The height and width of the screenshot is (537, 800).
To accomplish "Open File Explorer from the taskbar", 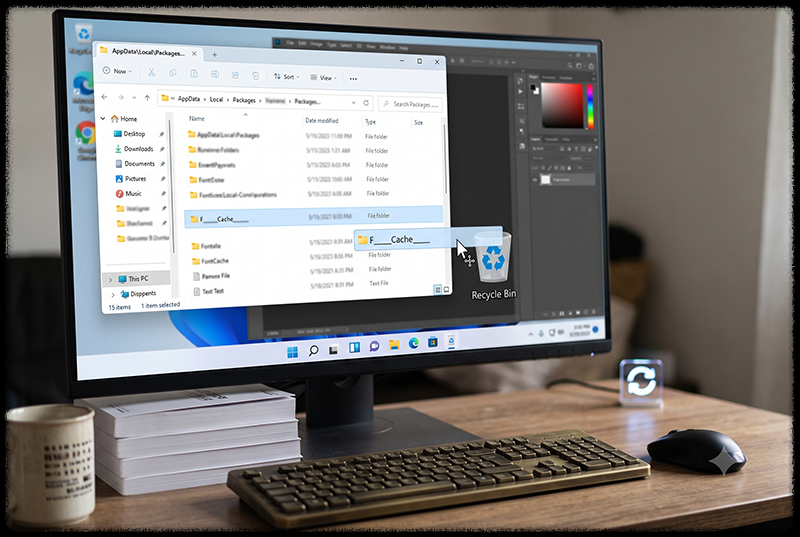I will (394, 345).
